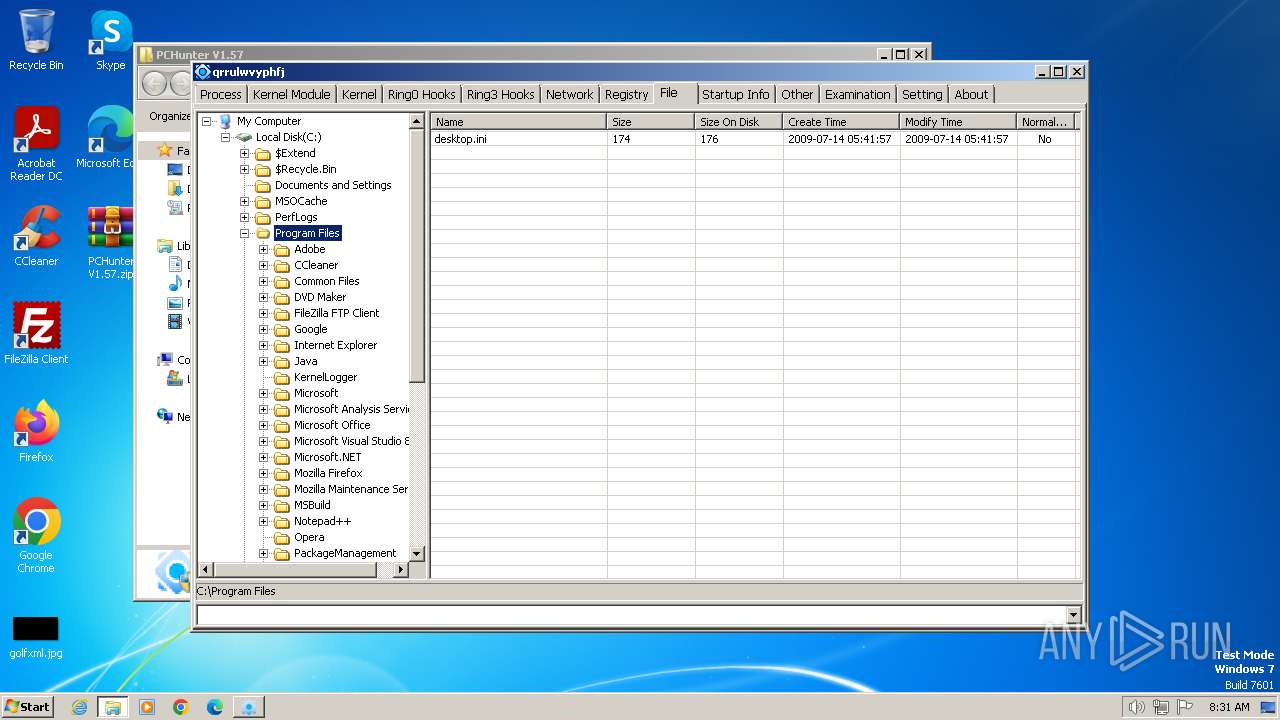Launch Google Chrome from the desktop
The image size is (1280, 720).
point(36,536)
